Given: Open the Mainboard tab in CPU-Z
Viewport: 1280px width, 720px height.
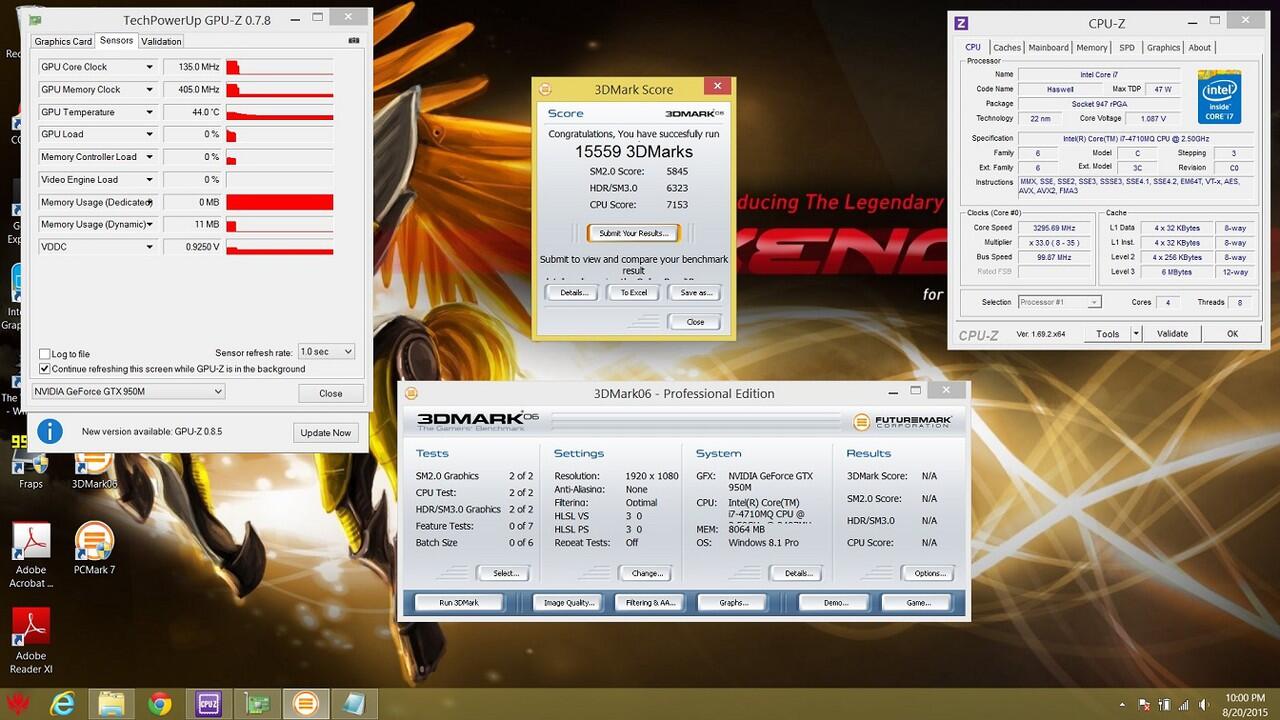Looking at the screenshot, I should [x=1048, y=47].
